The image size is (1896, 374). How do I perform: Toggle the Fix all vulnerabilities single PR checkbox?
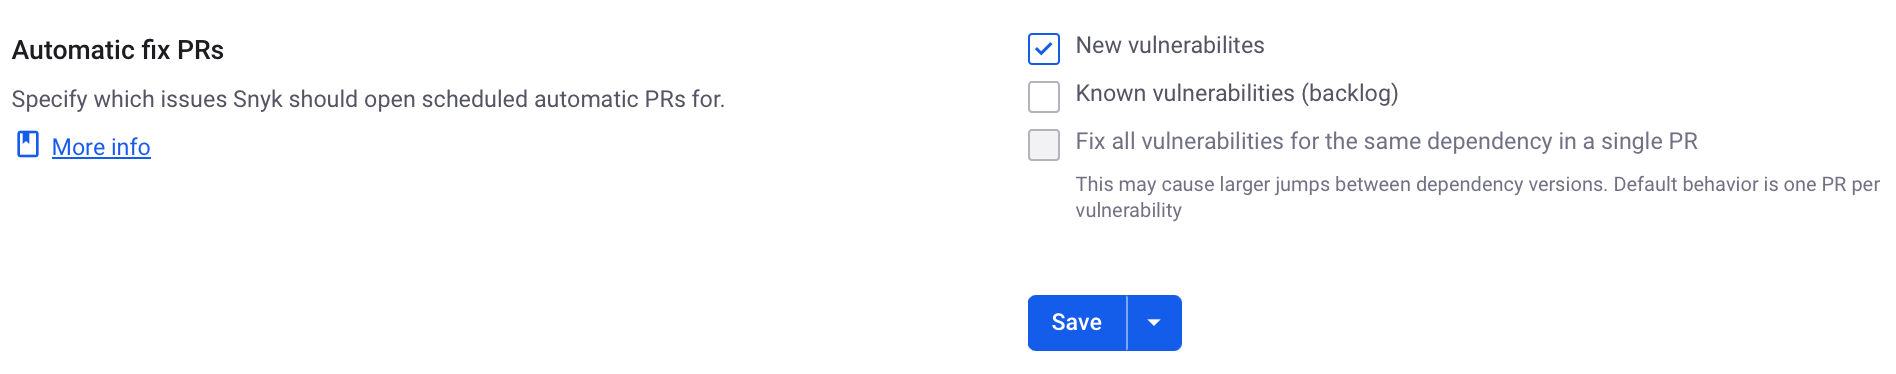[x=1043, y=144]
